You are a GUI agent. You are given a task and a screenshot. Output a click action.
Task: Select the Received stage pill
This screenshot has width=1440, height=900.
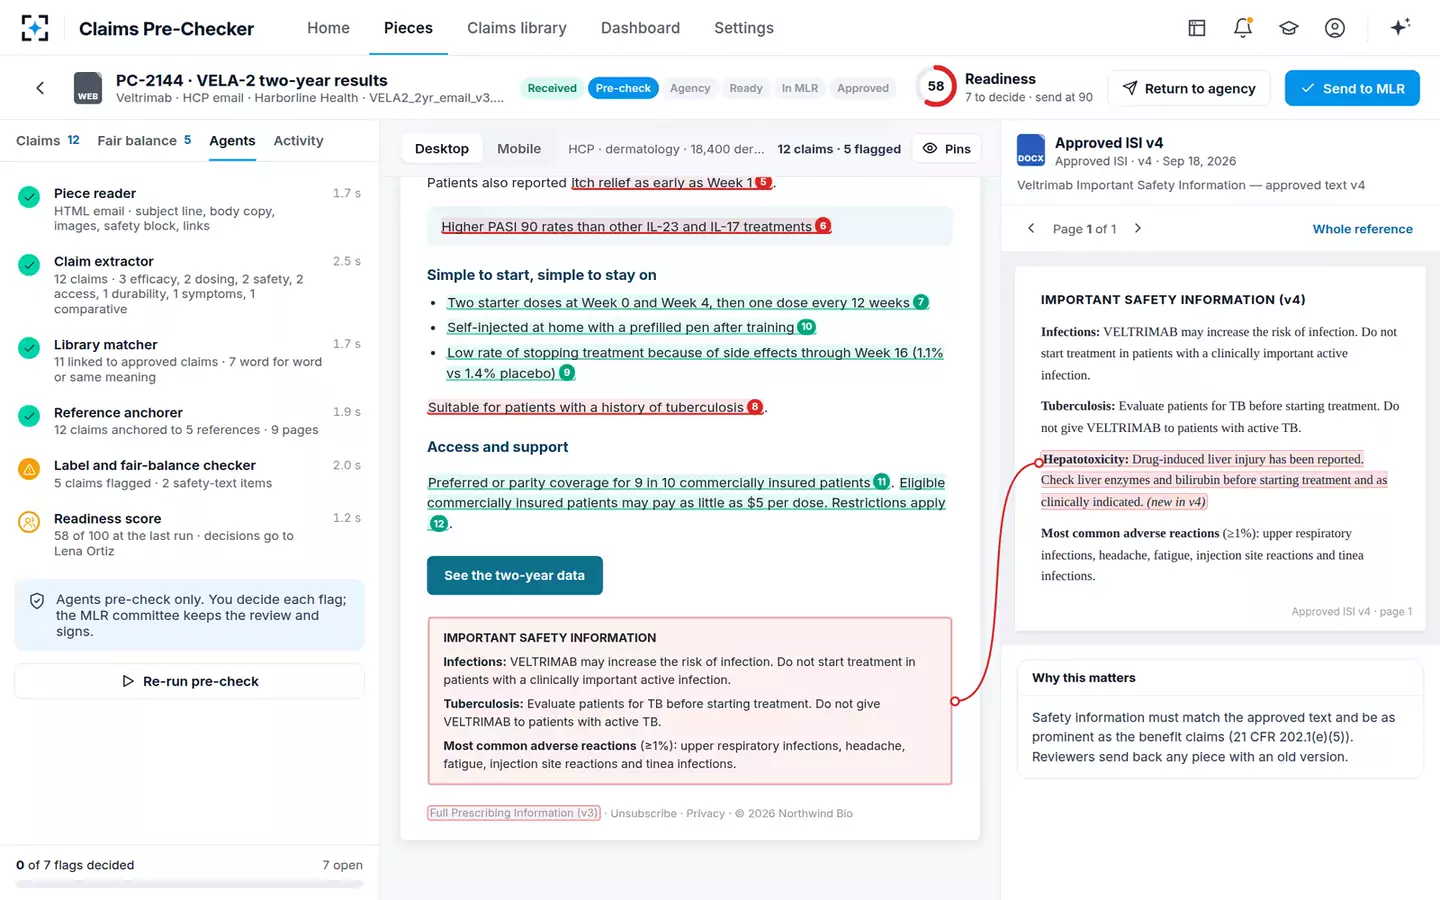click(x=552, y=88)
